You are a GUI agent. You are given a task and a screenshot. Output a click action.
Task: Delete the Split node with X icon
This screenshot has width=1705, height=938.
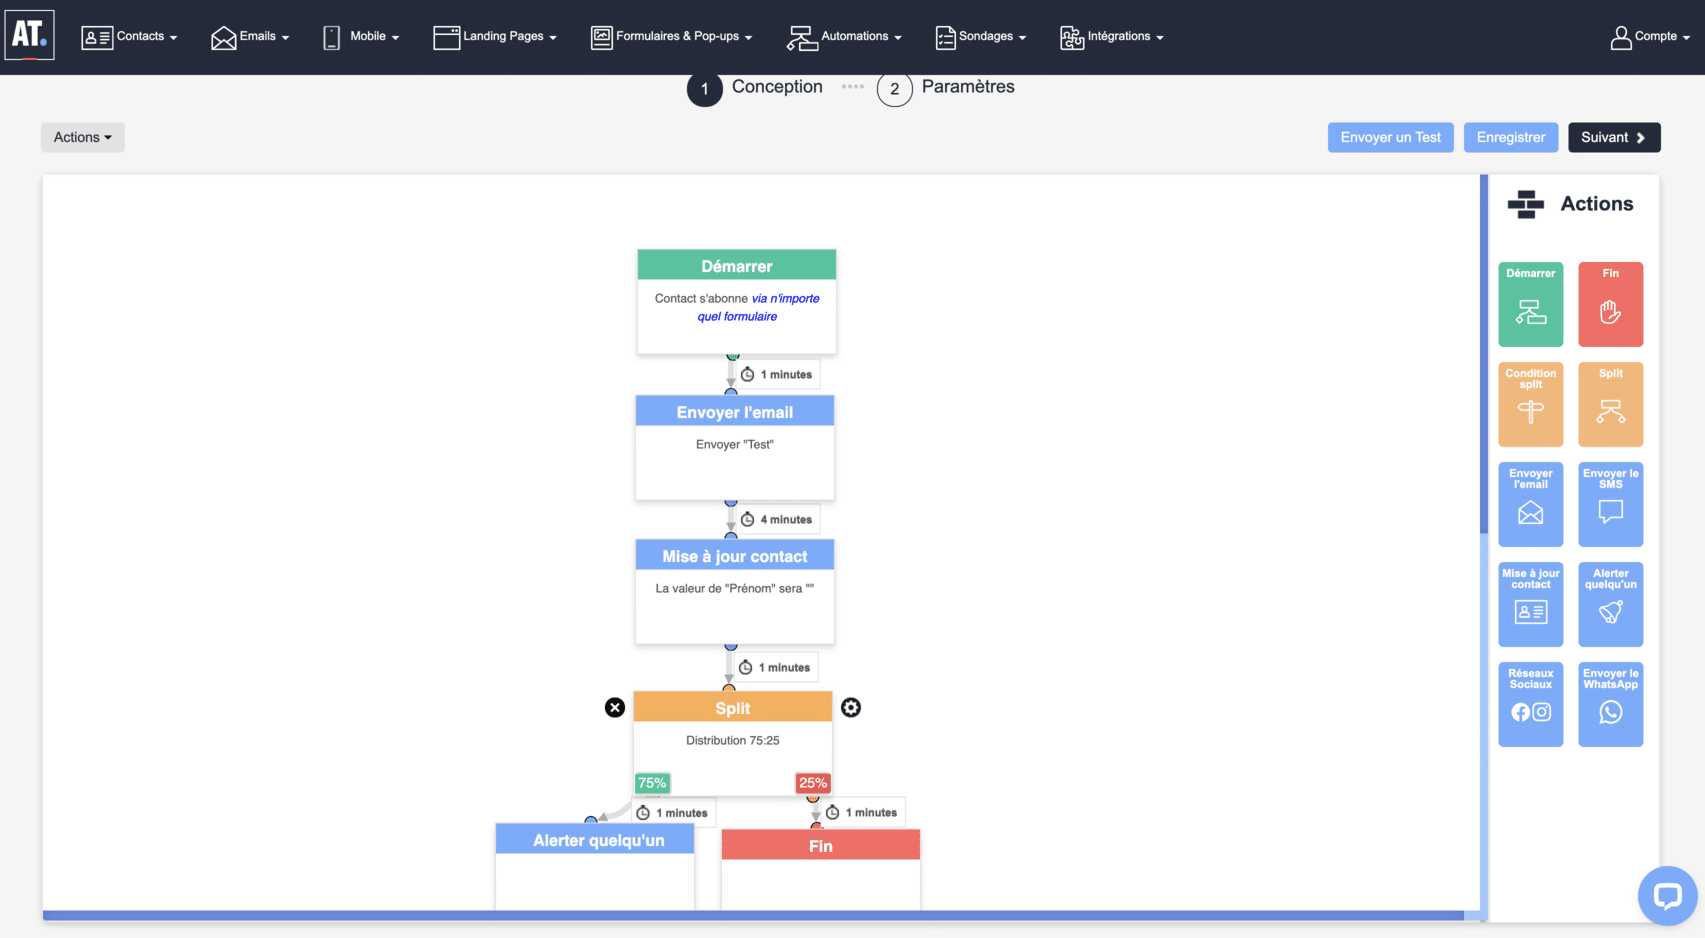tap(615, 707)
